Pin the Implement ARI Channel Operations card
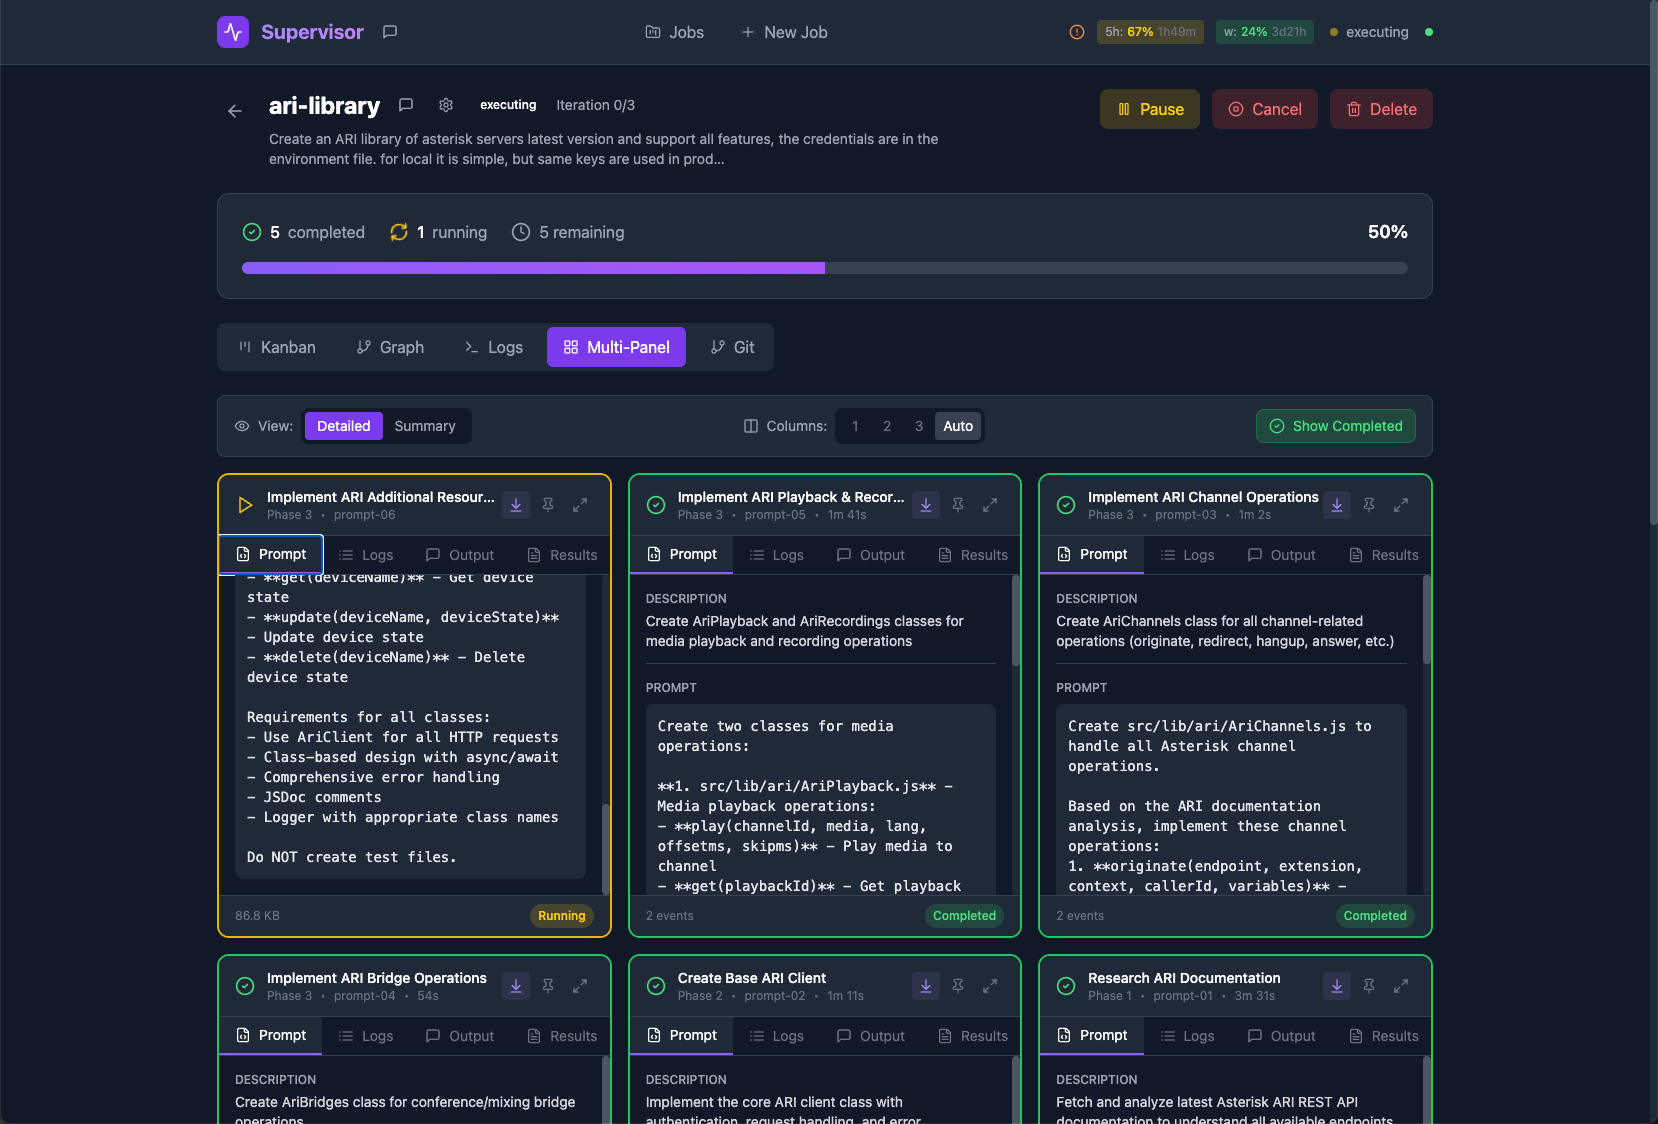The width and height of the screenshot is (1658, 1124). point(1369,505)
